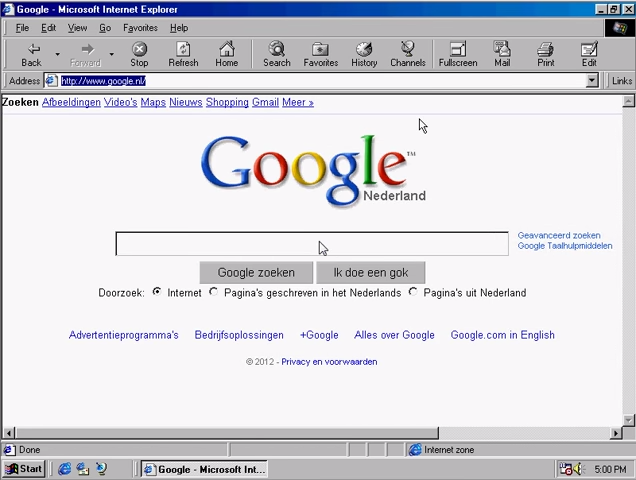This screenshot has height=480, width=636.
Task: Open the Favorites toolbar folder icon
Action: click(x=320, y=54)
